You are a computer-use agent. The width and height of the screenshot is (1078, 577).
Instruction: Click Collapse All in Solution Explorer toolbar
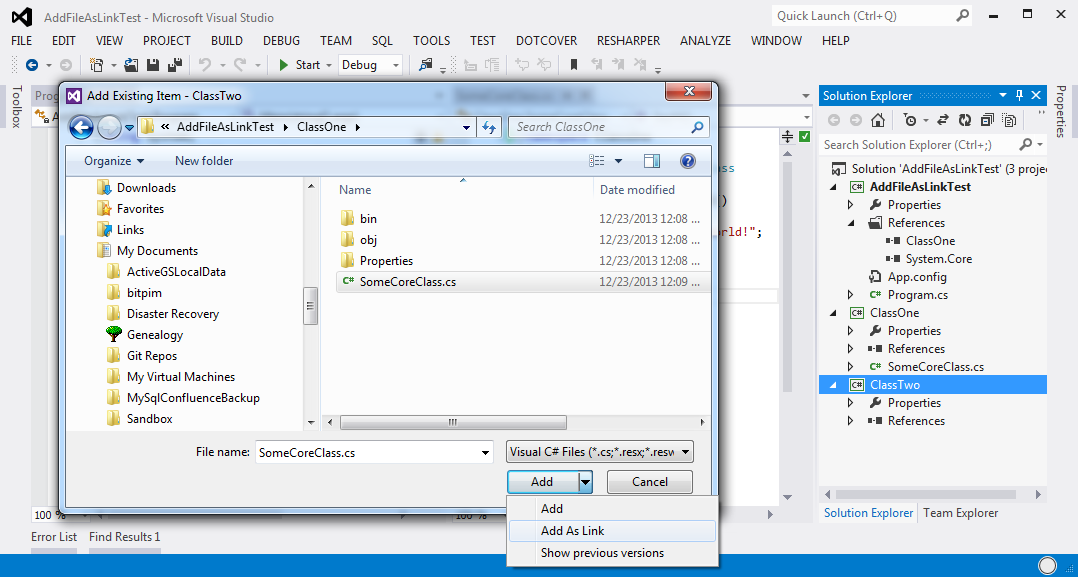pyautogui.click(x=986, y=120)
